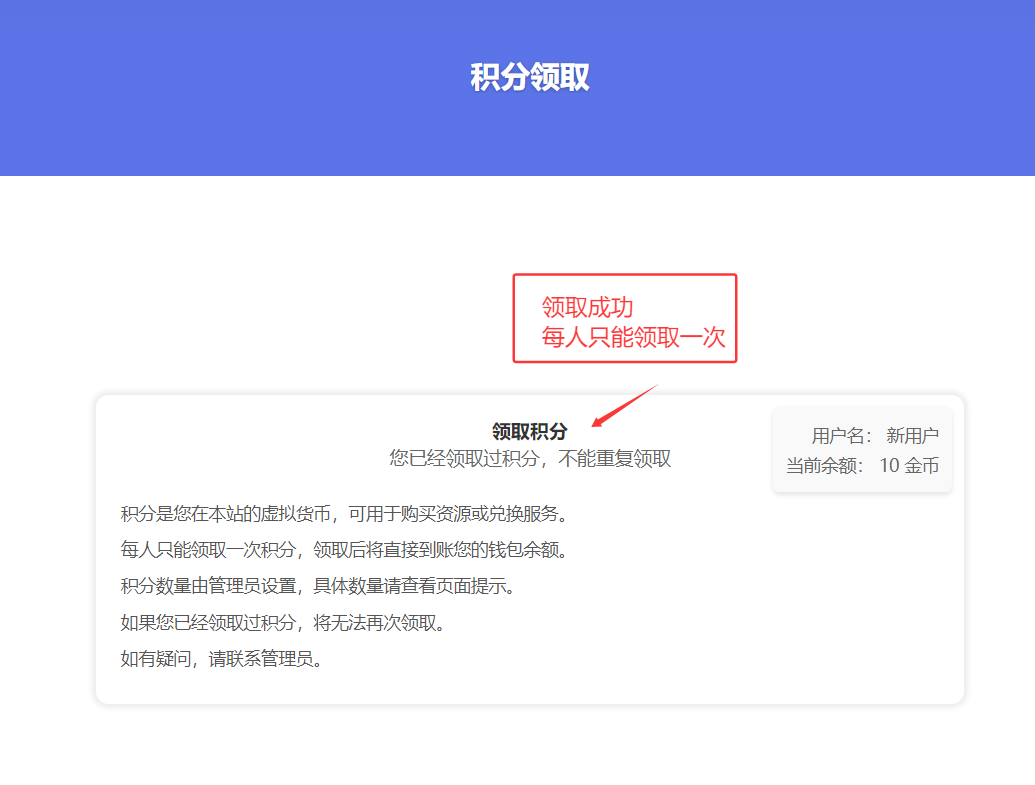The image size is (1035, 785).
Task: Click the line saying 将无法再次领取
Action: [x=282, y=623]
